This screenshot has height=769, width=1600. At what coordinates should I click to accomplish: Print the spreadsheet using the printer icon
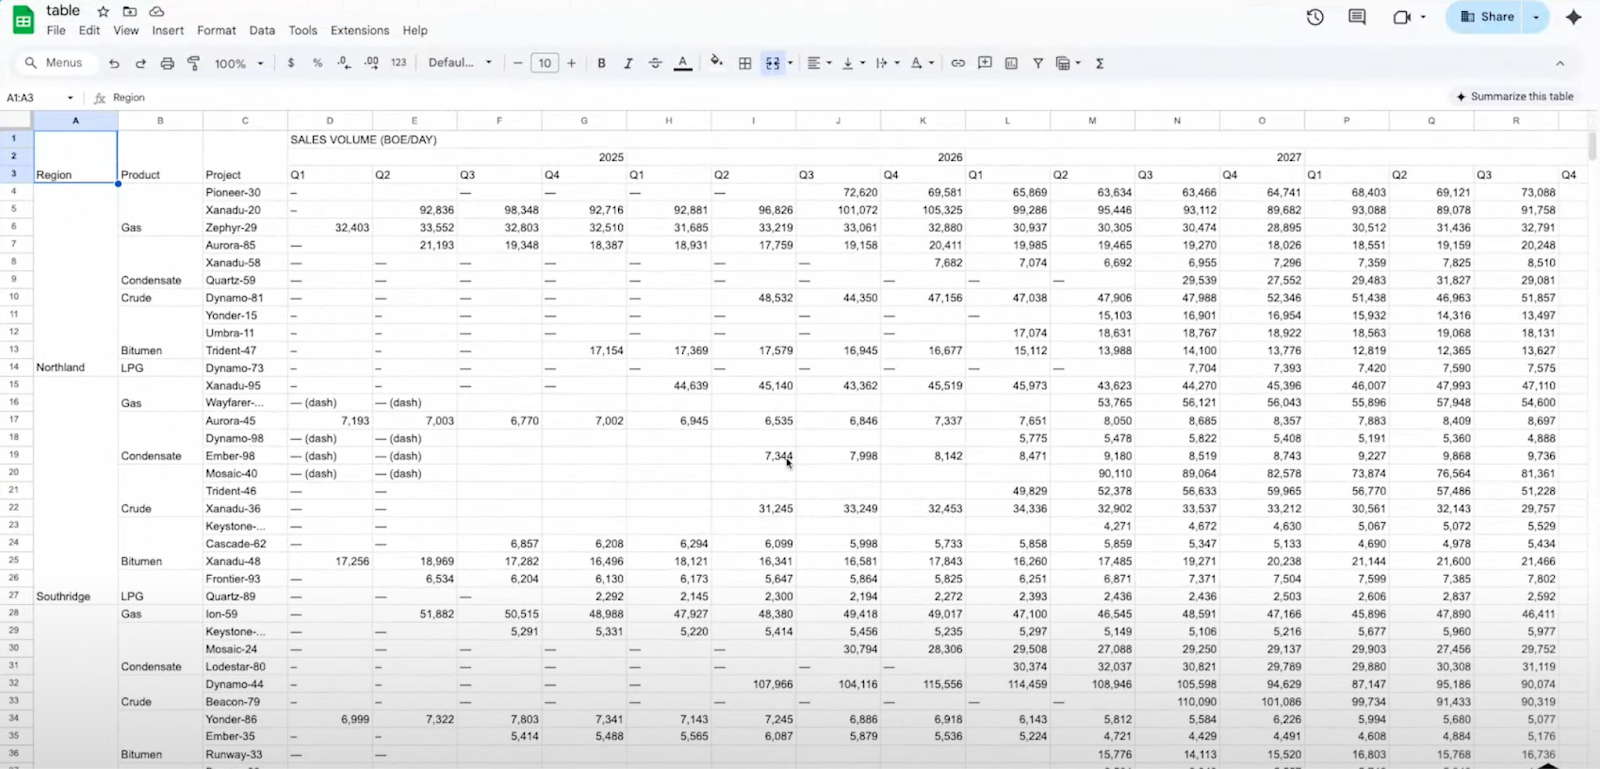[x=167, y=63]
